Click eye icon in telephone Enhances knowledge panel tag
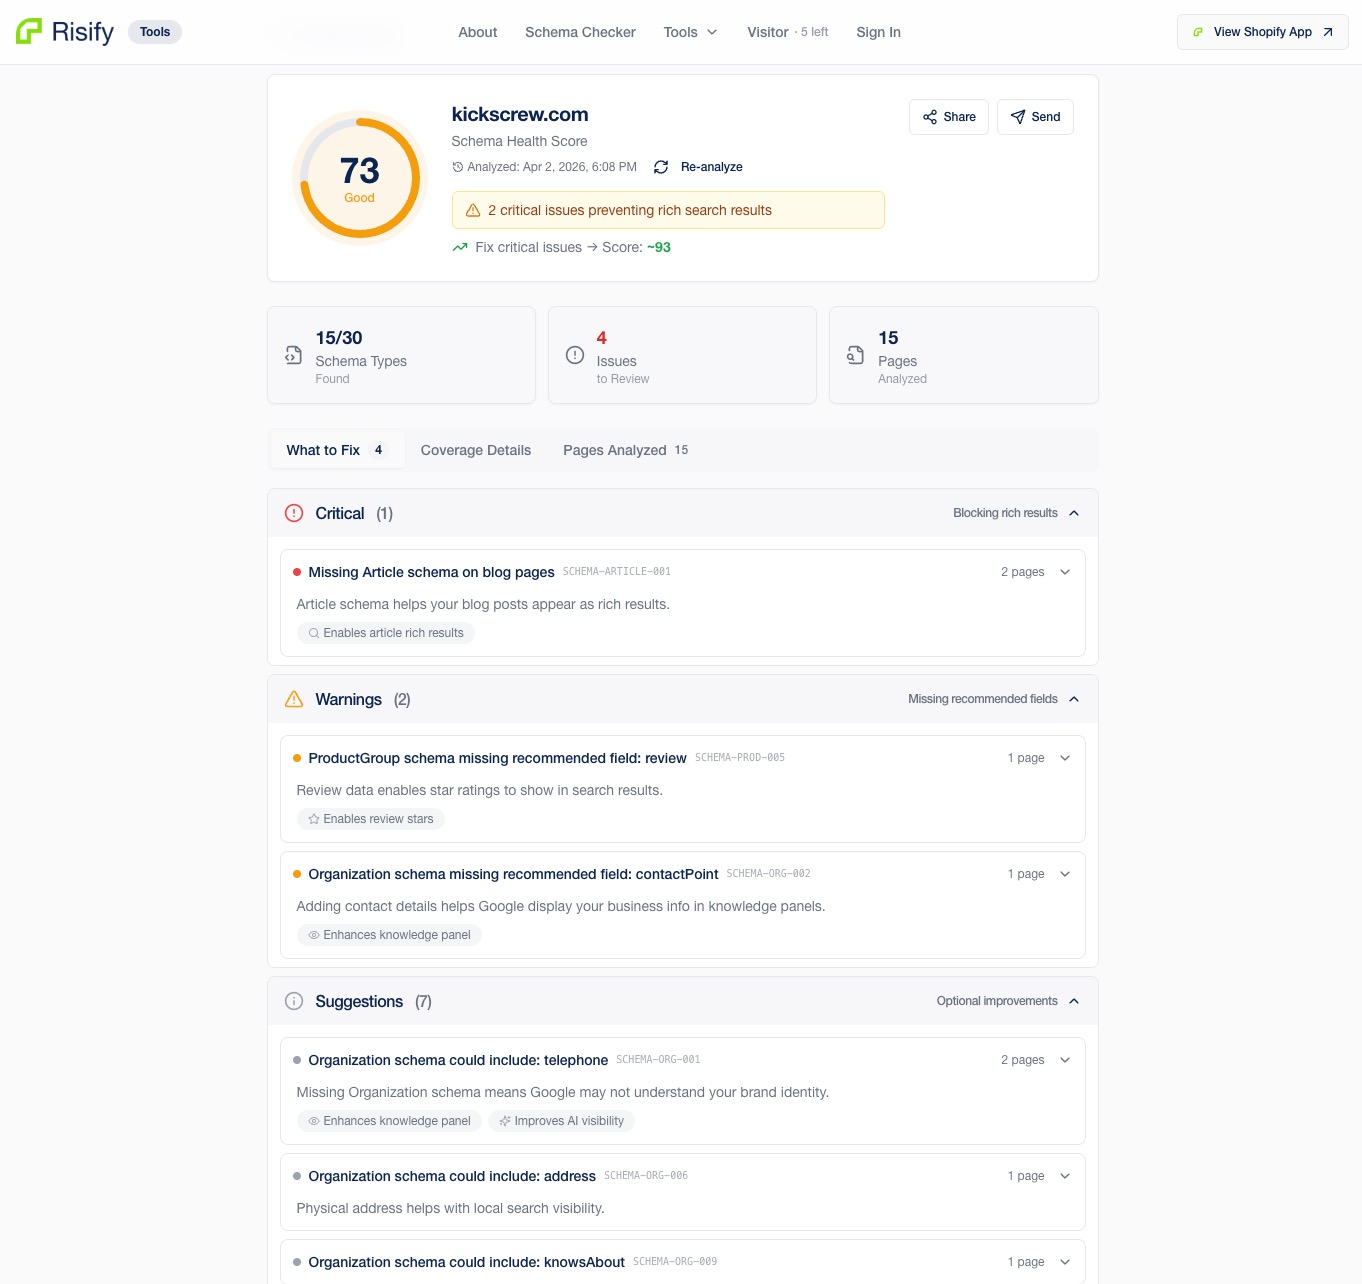The image size is (1362, 1284). tap(314, 1121)
